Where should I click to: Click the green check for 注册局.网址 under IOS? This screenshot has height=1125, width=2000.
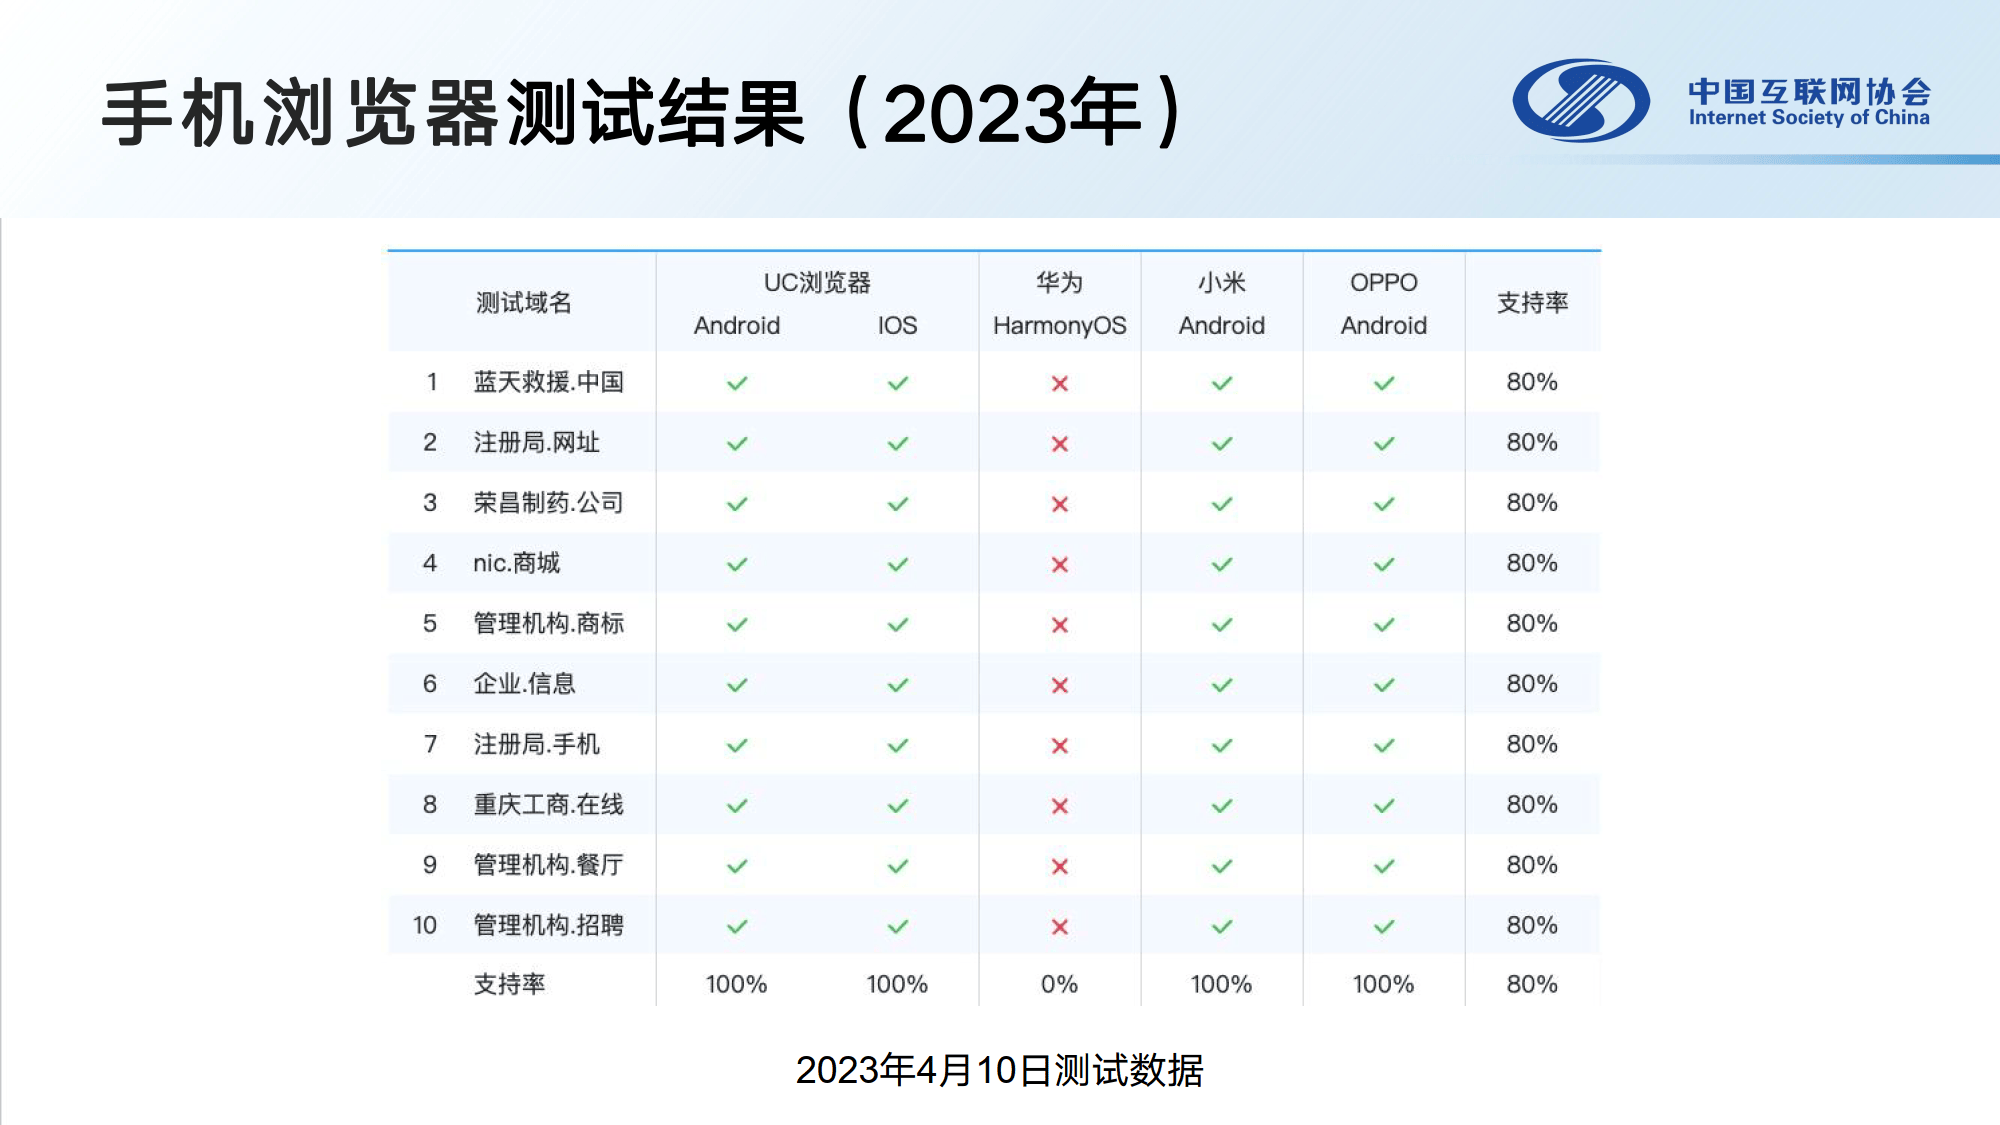pos(898,443)
